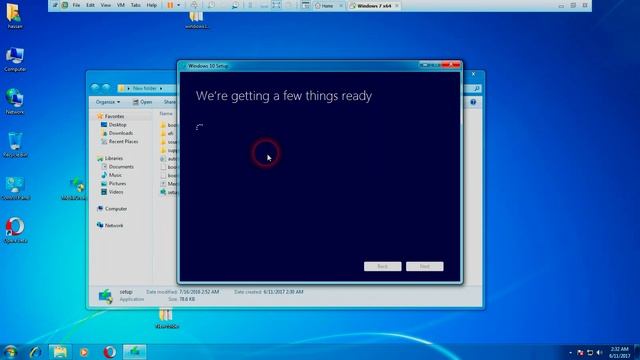The image size is (640, 360).
Task: Click the Explorer Forward arrow button
Action: 106,87
